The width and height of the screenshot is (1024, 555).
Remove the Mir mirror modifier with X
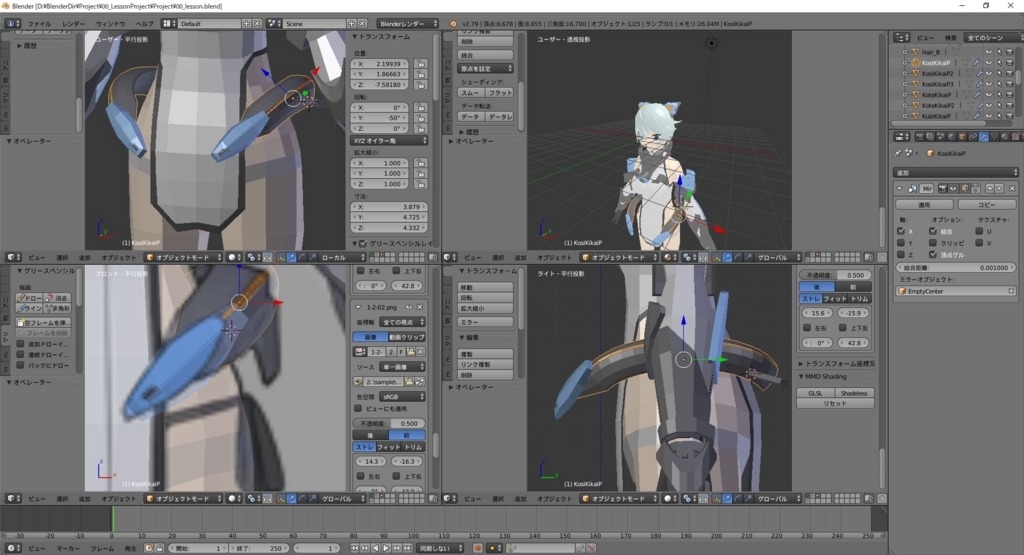(x=1012, y=189)
